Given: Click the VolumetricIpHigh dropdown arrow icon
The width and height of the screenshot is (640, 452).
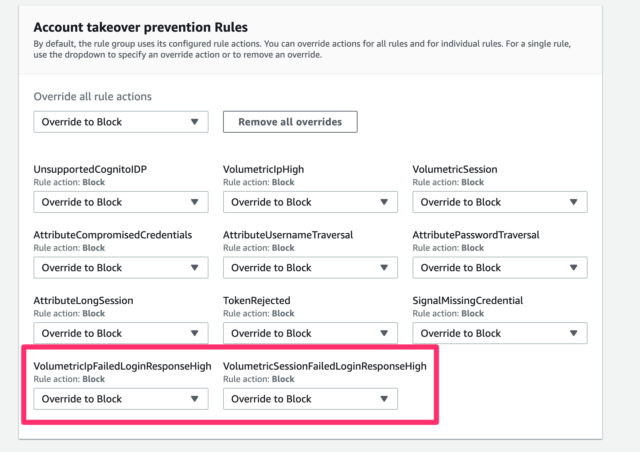Looking at the screenshot, I should [384, 202].
